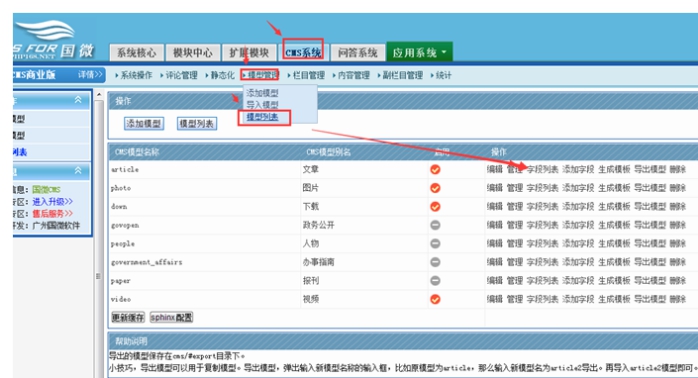Click the 添加模型 button

(x=144, y=123)
